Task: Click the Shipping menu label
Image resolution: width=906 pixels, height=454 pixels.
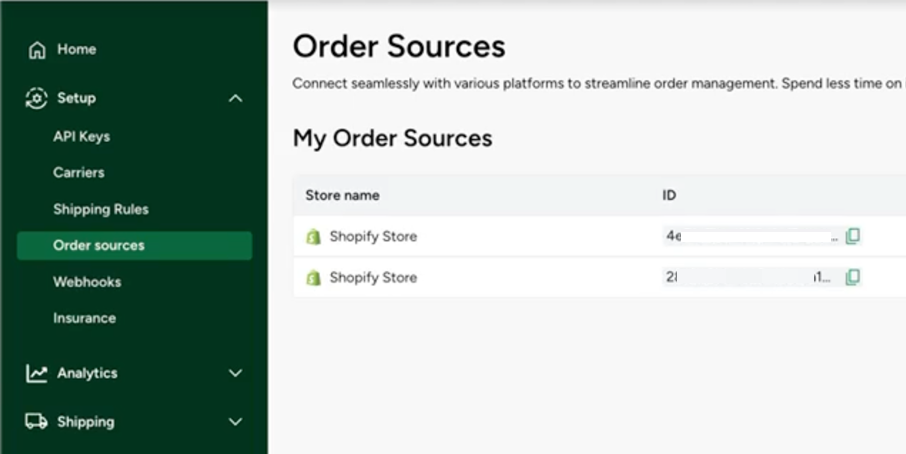Action: pyautogui.click(x=86, y=422)
